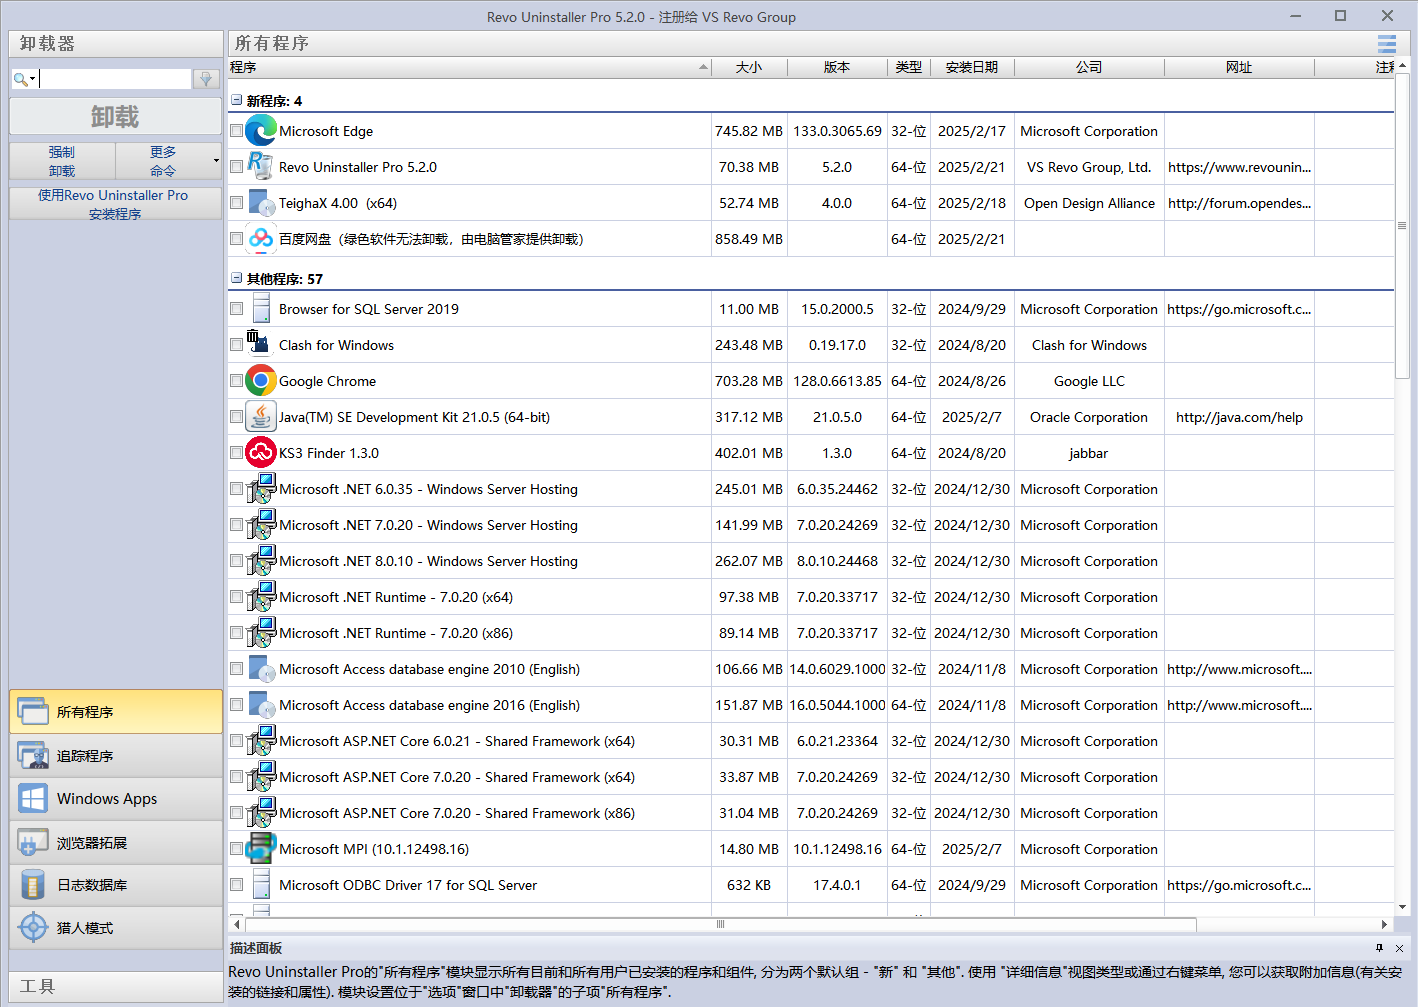Click the 百度网盘 program icon
The width and height of the screenshot is (1418, 1007).
coord(261,239)
